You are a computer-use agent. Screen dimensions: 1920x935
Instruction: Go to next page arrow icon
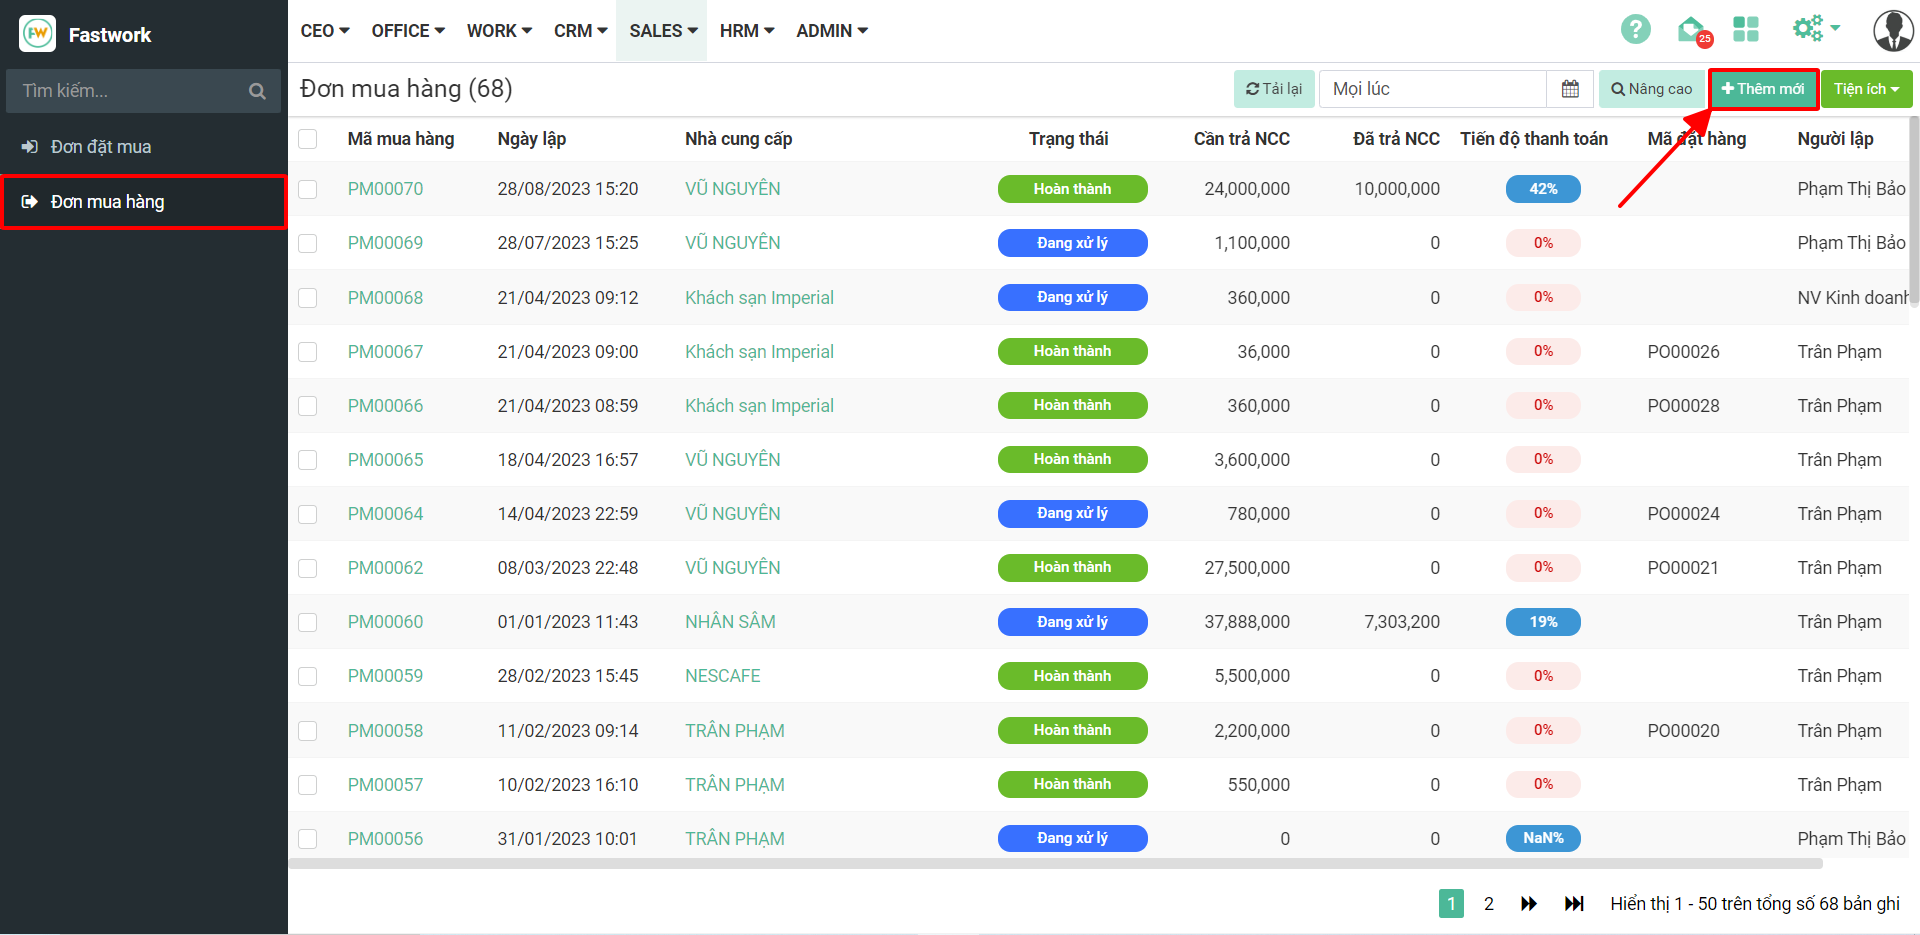tap(1529, 903)
